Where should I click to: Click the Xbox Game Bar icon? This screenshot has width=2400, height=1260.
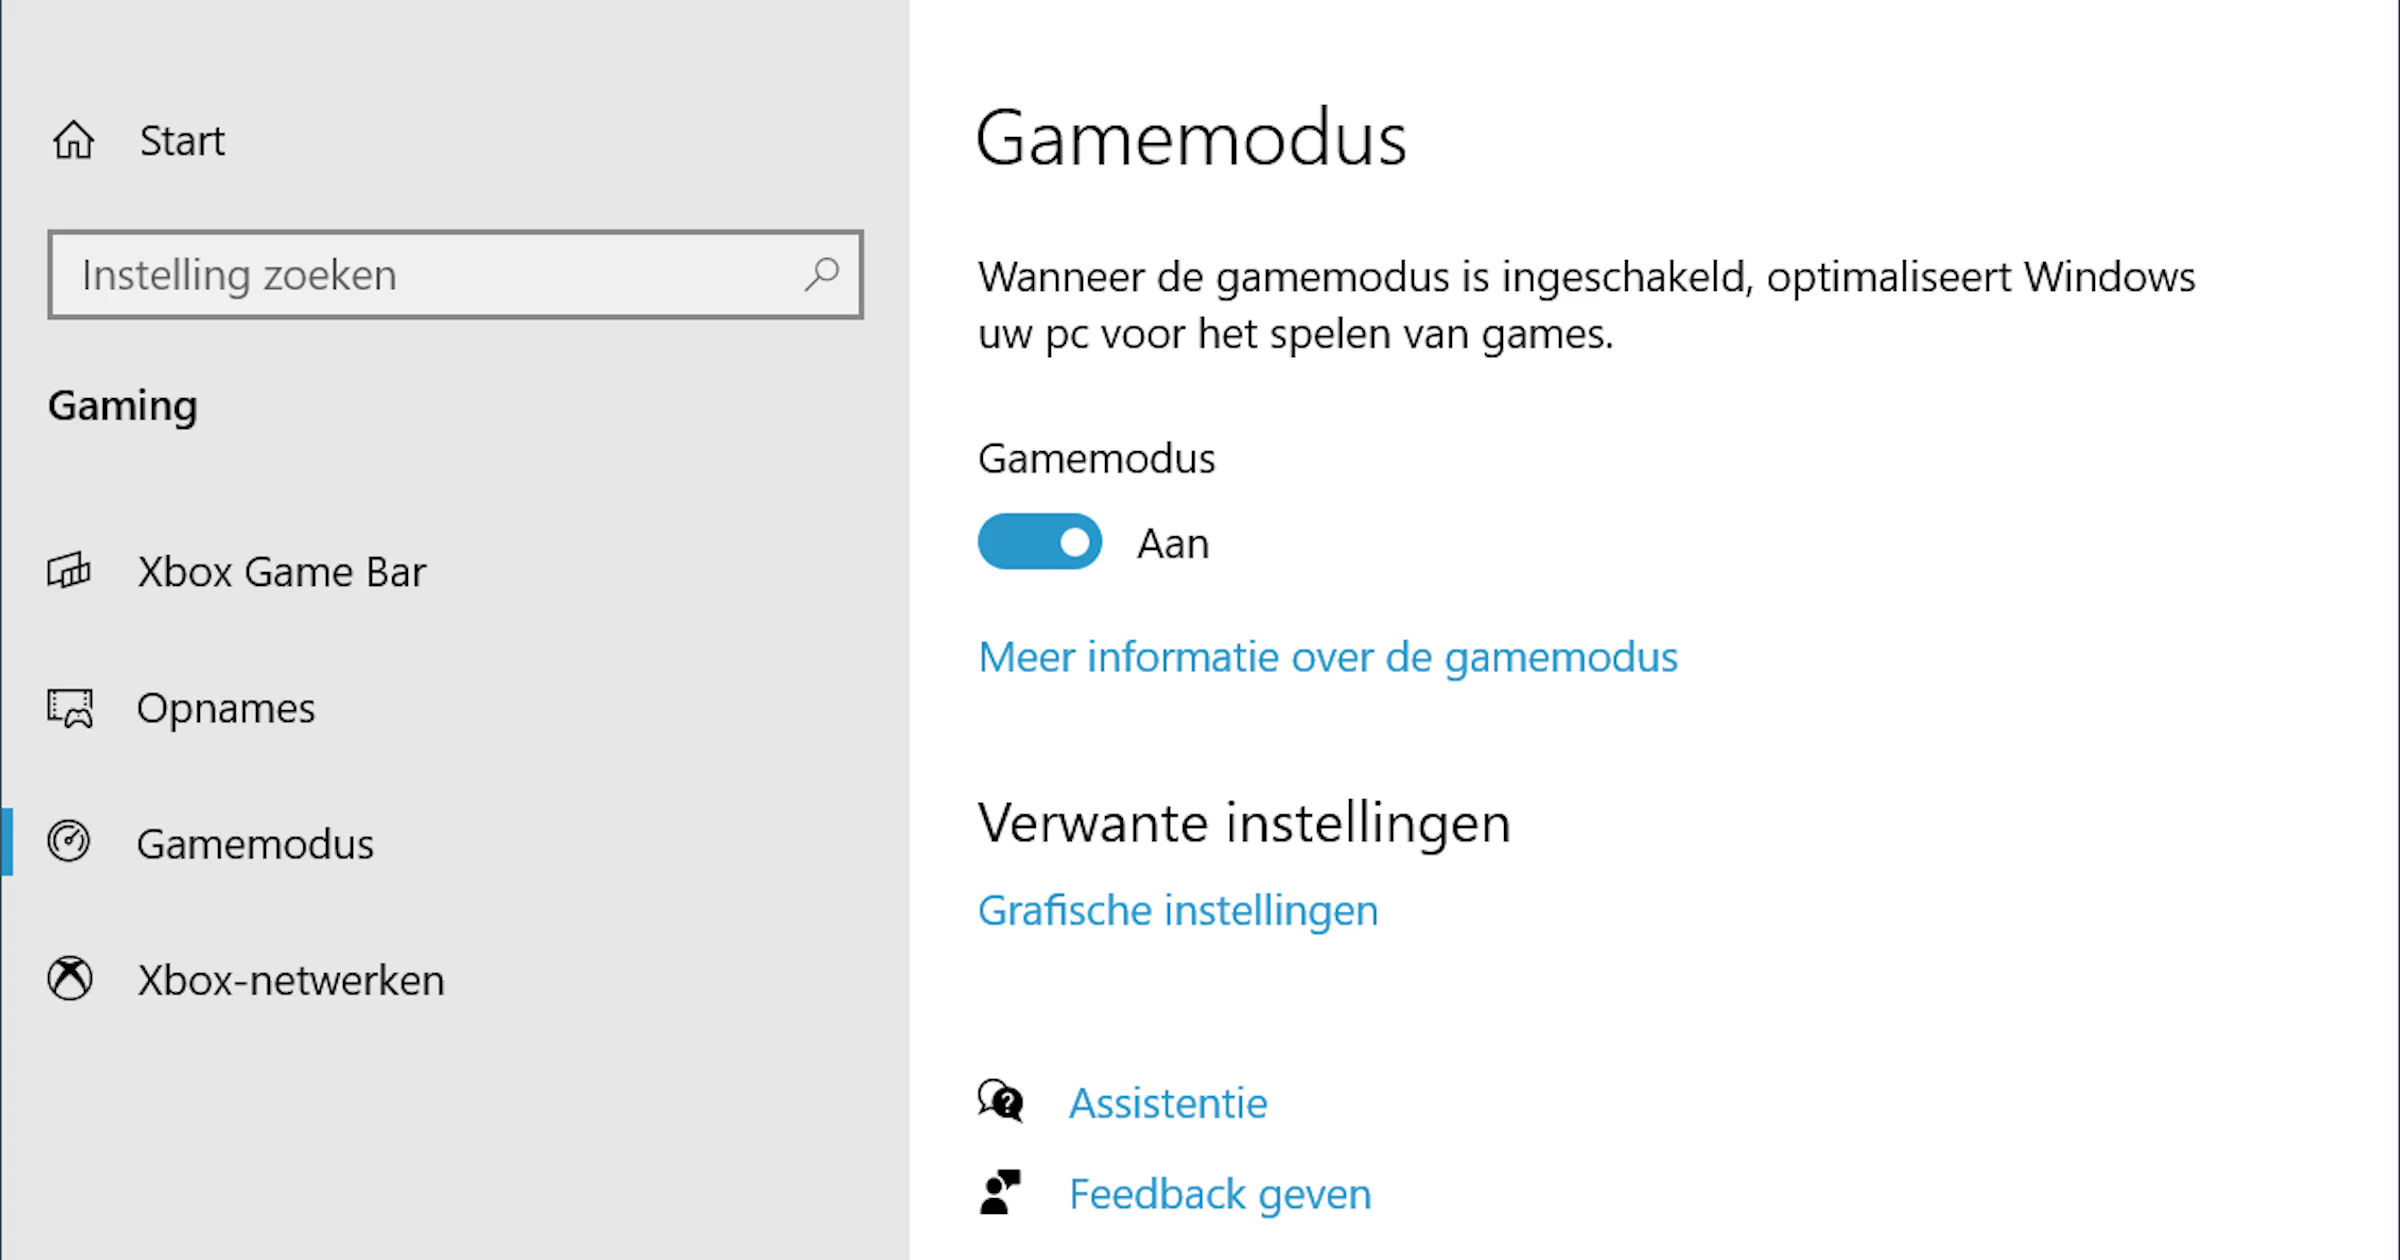(x=67, y=571)
